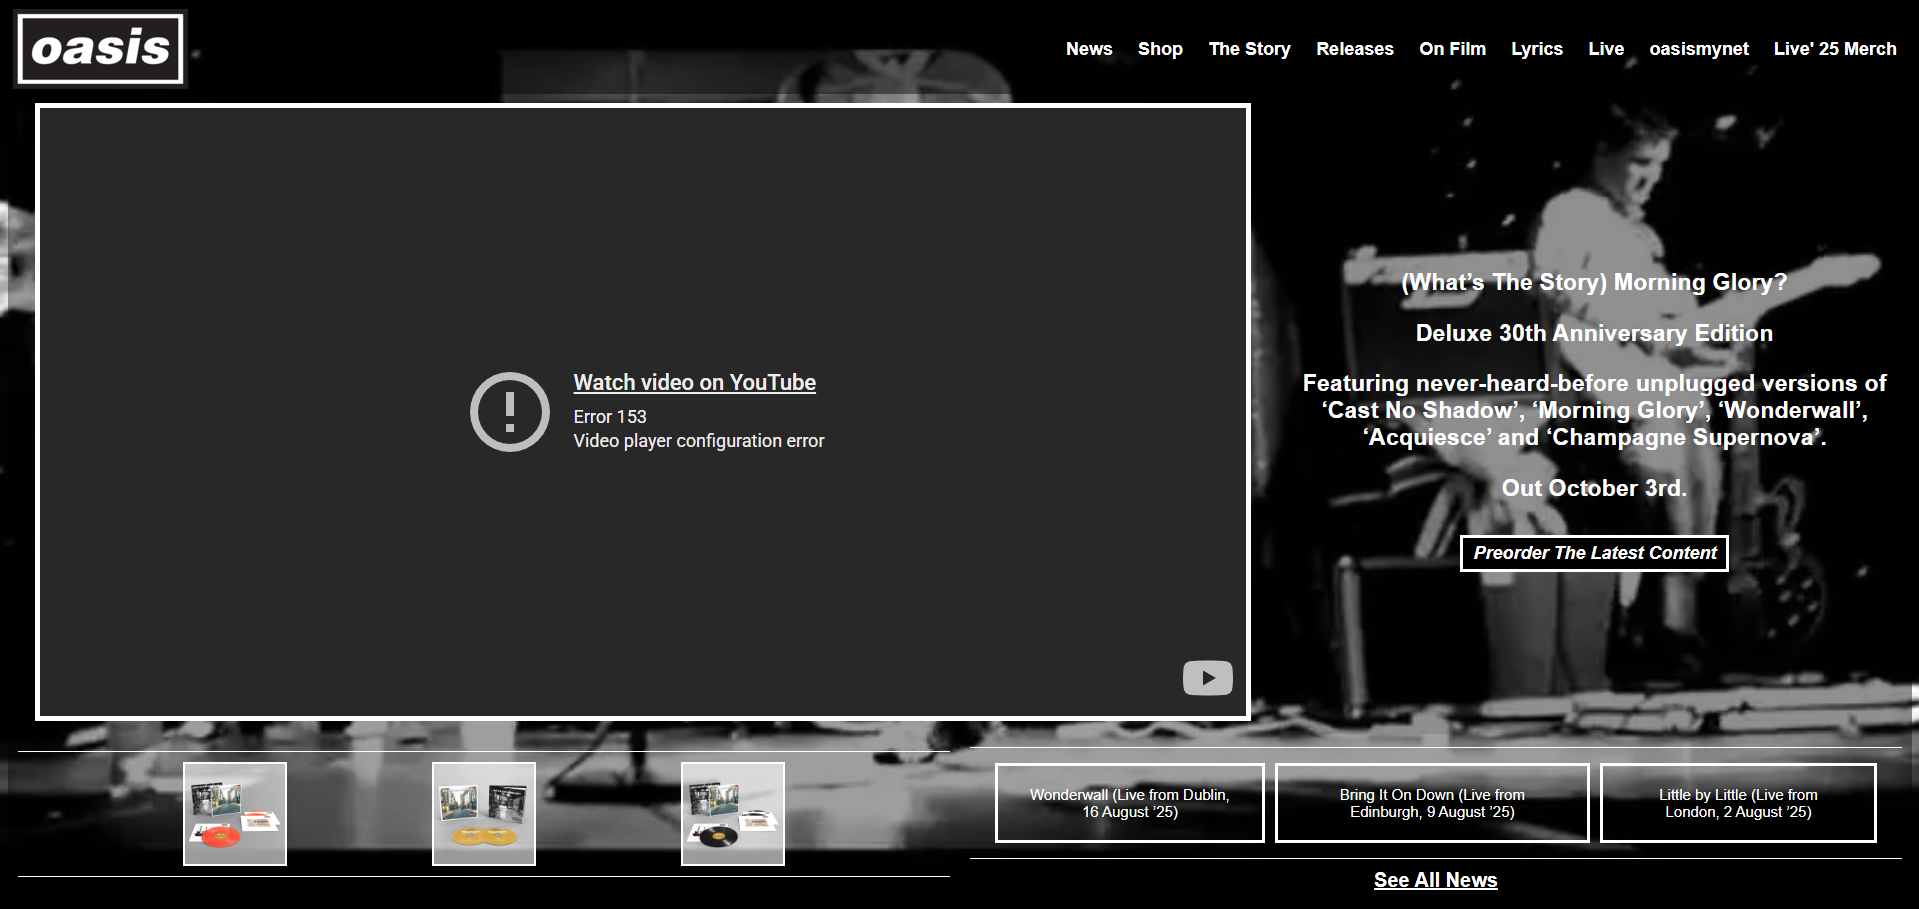
Task: Click the YouTube play icon in video corner
Action: click(1207, 677)
